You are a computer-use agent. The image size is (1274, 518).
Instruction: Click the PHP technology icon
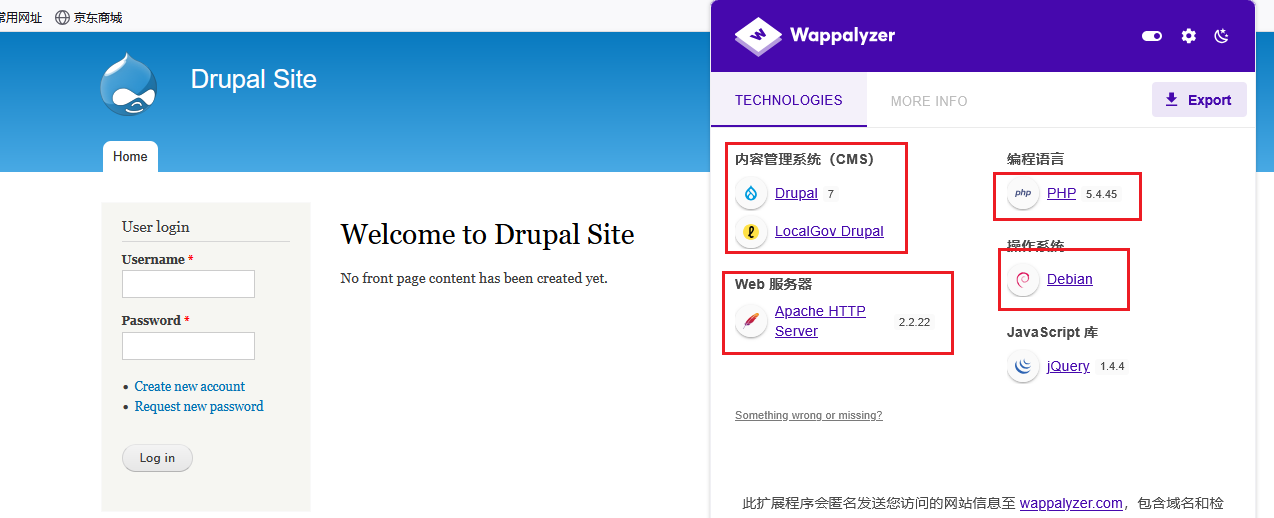(1023, 193)
